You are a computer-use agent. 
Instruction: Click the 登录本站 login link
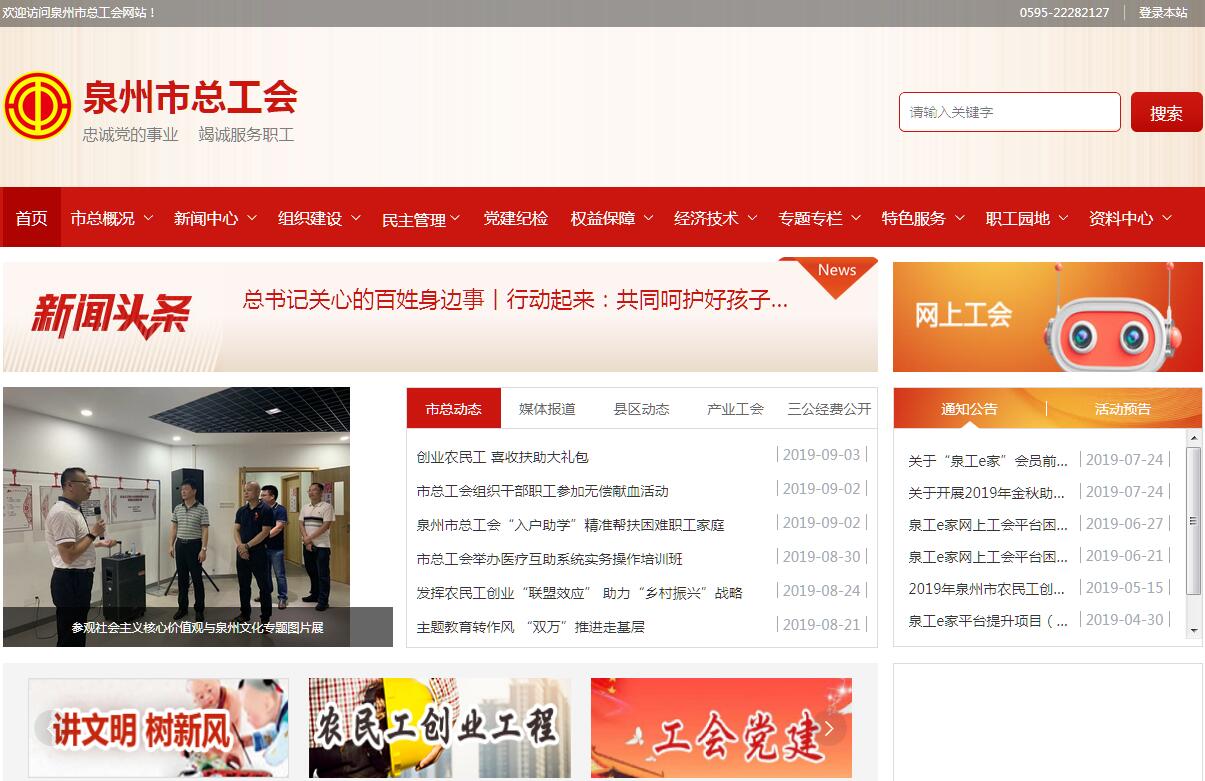point(1163,13)
